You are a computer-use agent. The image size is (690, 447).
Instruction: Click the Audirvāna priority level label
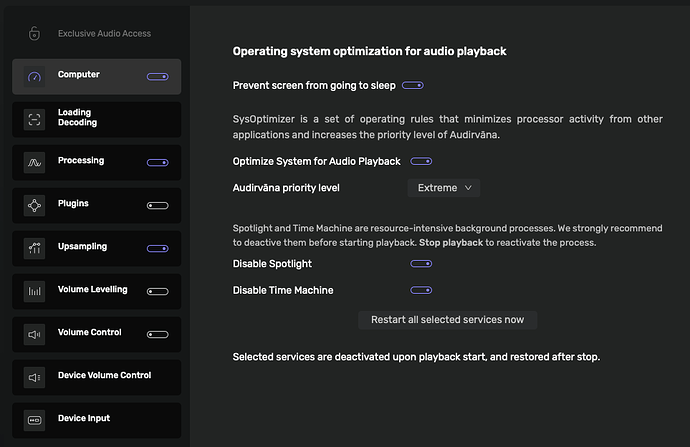tap(286, 188)
